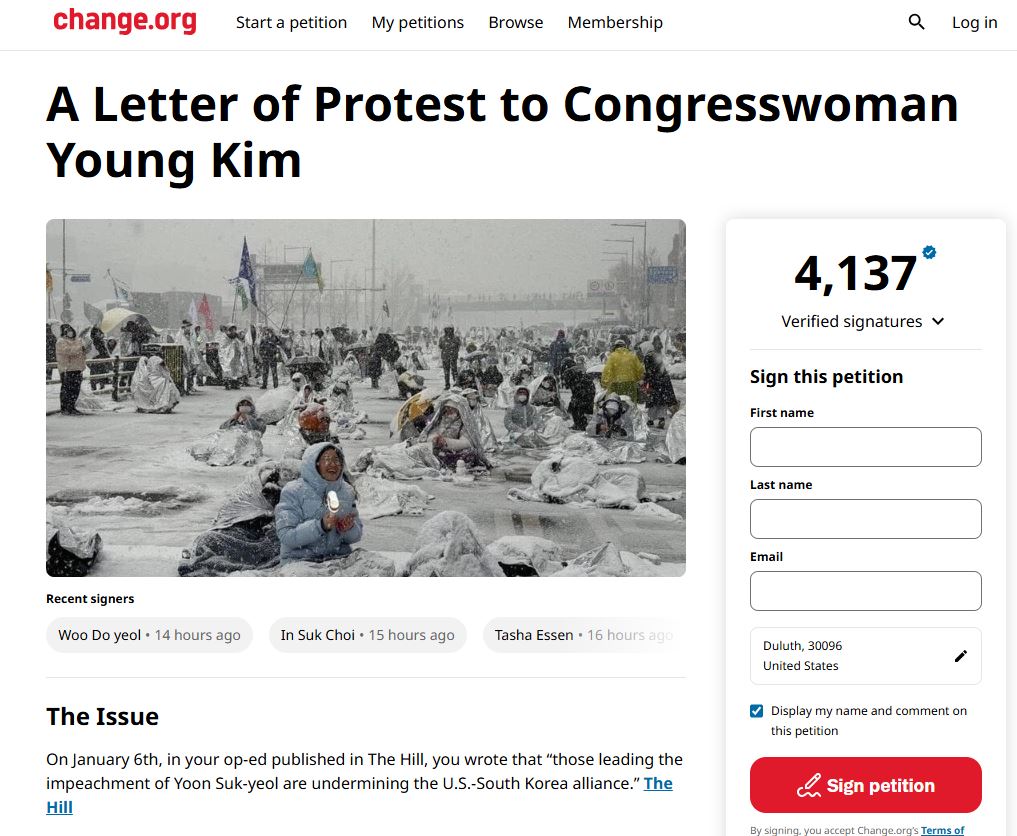The height and width of the screenshot is (836, 1017).
Task: Select recent signer Woo Do yeol
Action: [149, 635]
